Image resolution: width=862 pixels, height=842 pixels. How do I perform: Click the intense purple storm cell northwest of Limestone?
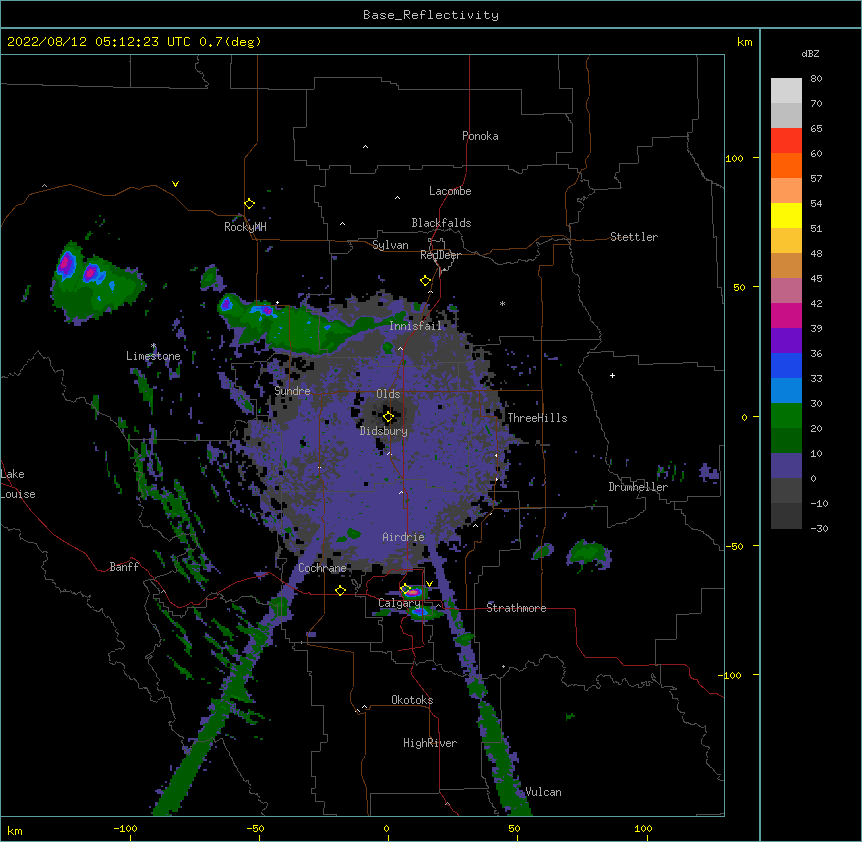click(x=67, y=263)
